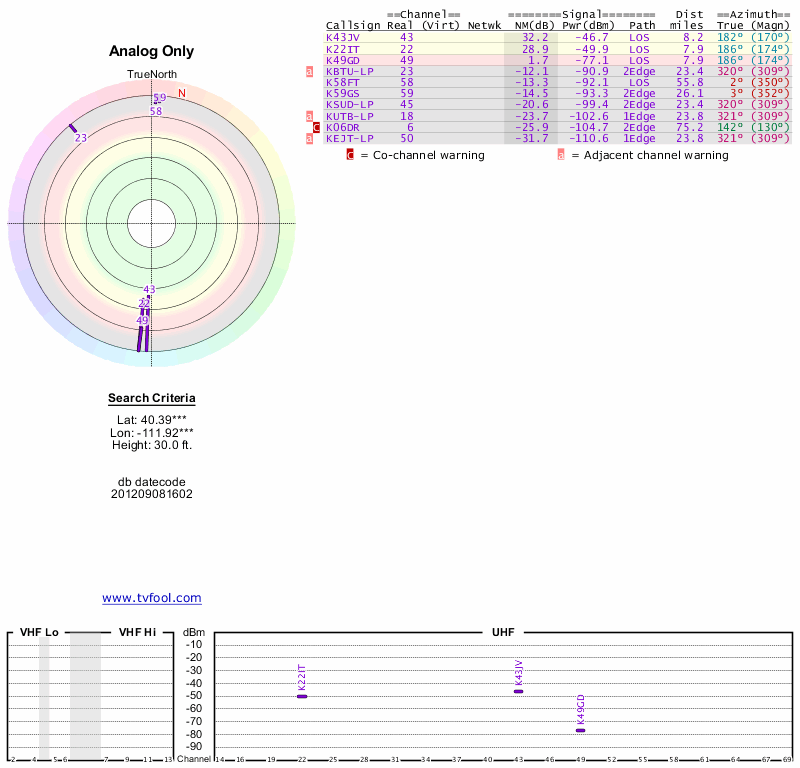Open the www.tvfool.com link
The height and width of the screenshot is (768, 800).
(152, 598)
